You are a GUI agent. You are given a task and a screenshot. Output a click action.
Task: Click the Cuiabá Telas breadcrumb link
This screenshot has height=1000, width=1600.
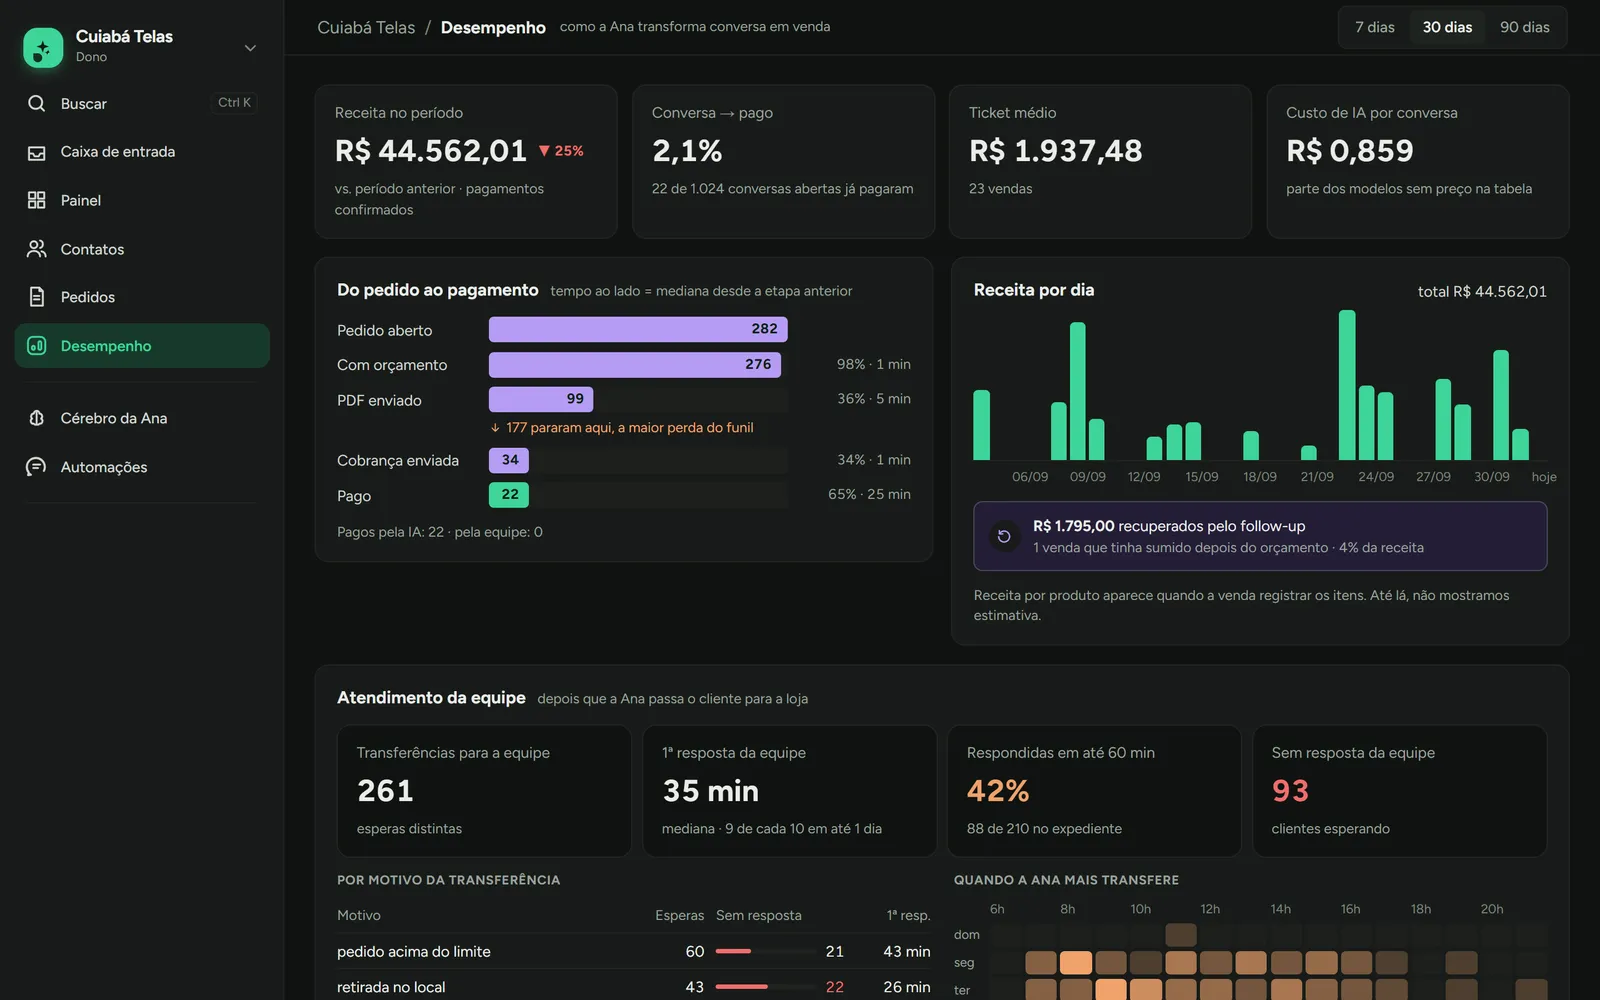pyautogui.click(x=366, y=27)
